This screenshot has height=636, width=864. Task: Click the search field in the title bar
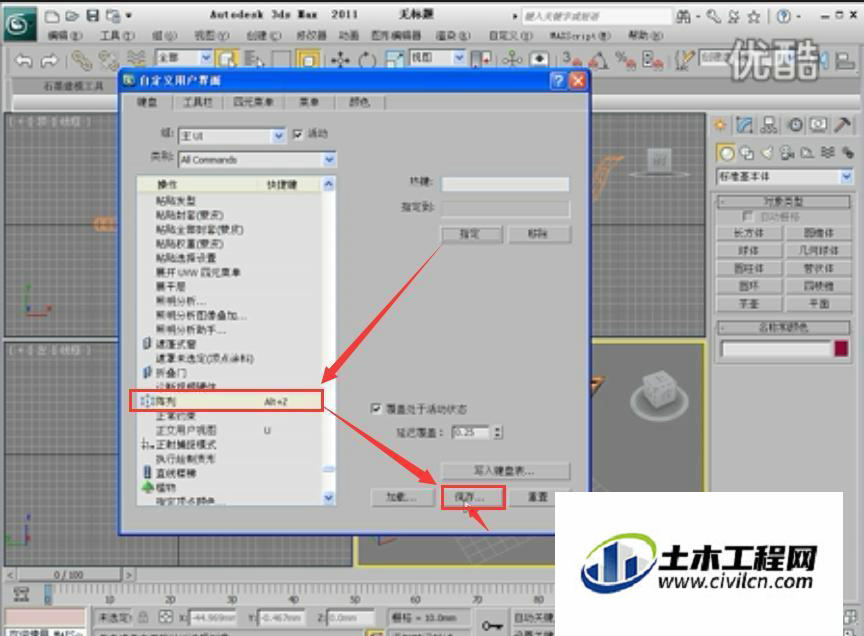(597, 16)
